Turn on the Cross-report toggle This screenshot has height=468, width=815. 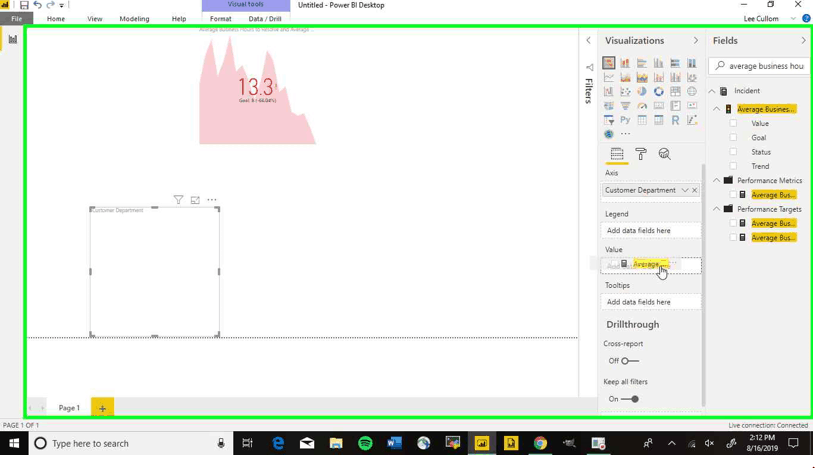pyautogui.click(x=630, y=361)
